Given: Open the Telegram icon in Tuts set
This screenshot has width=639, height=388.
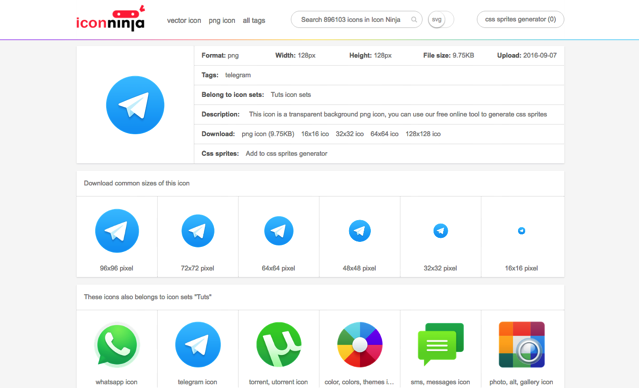Looking at the screenshot, I should (198, 345).
